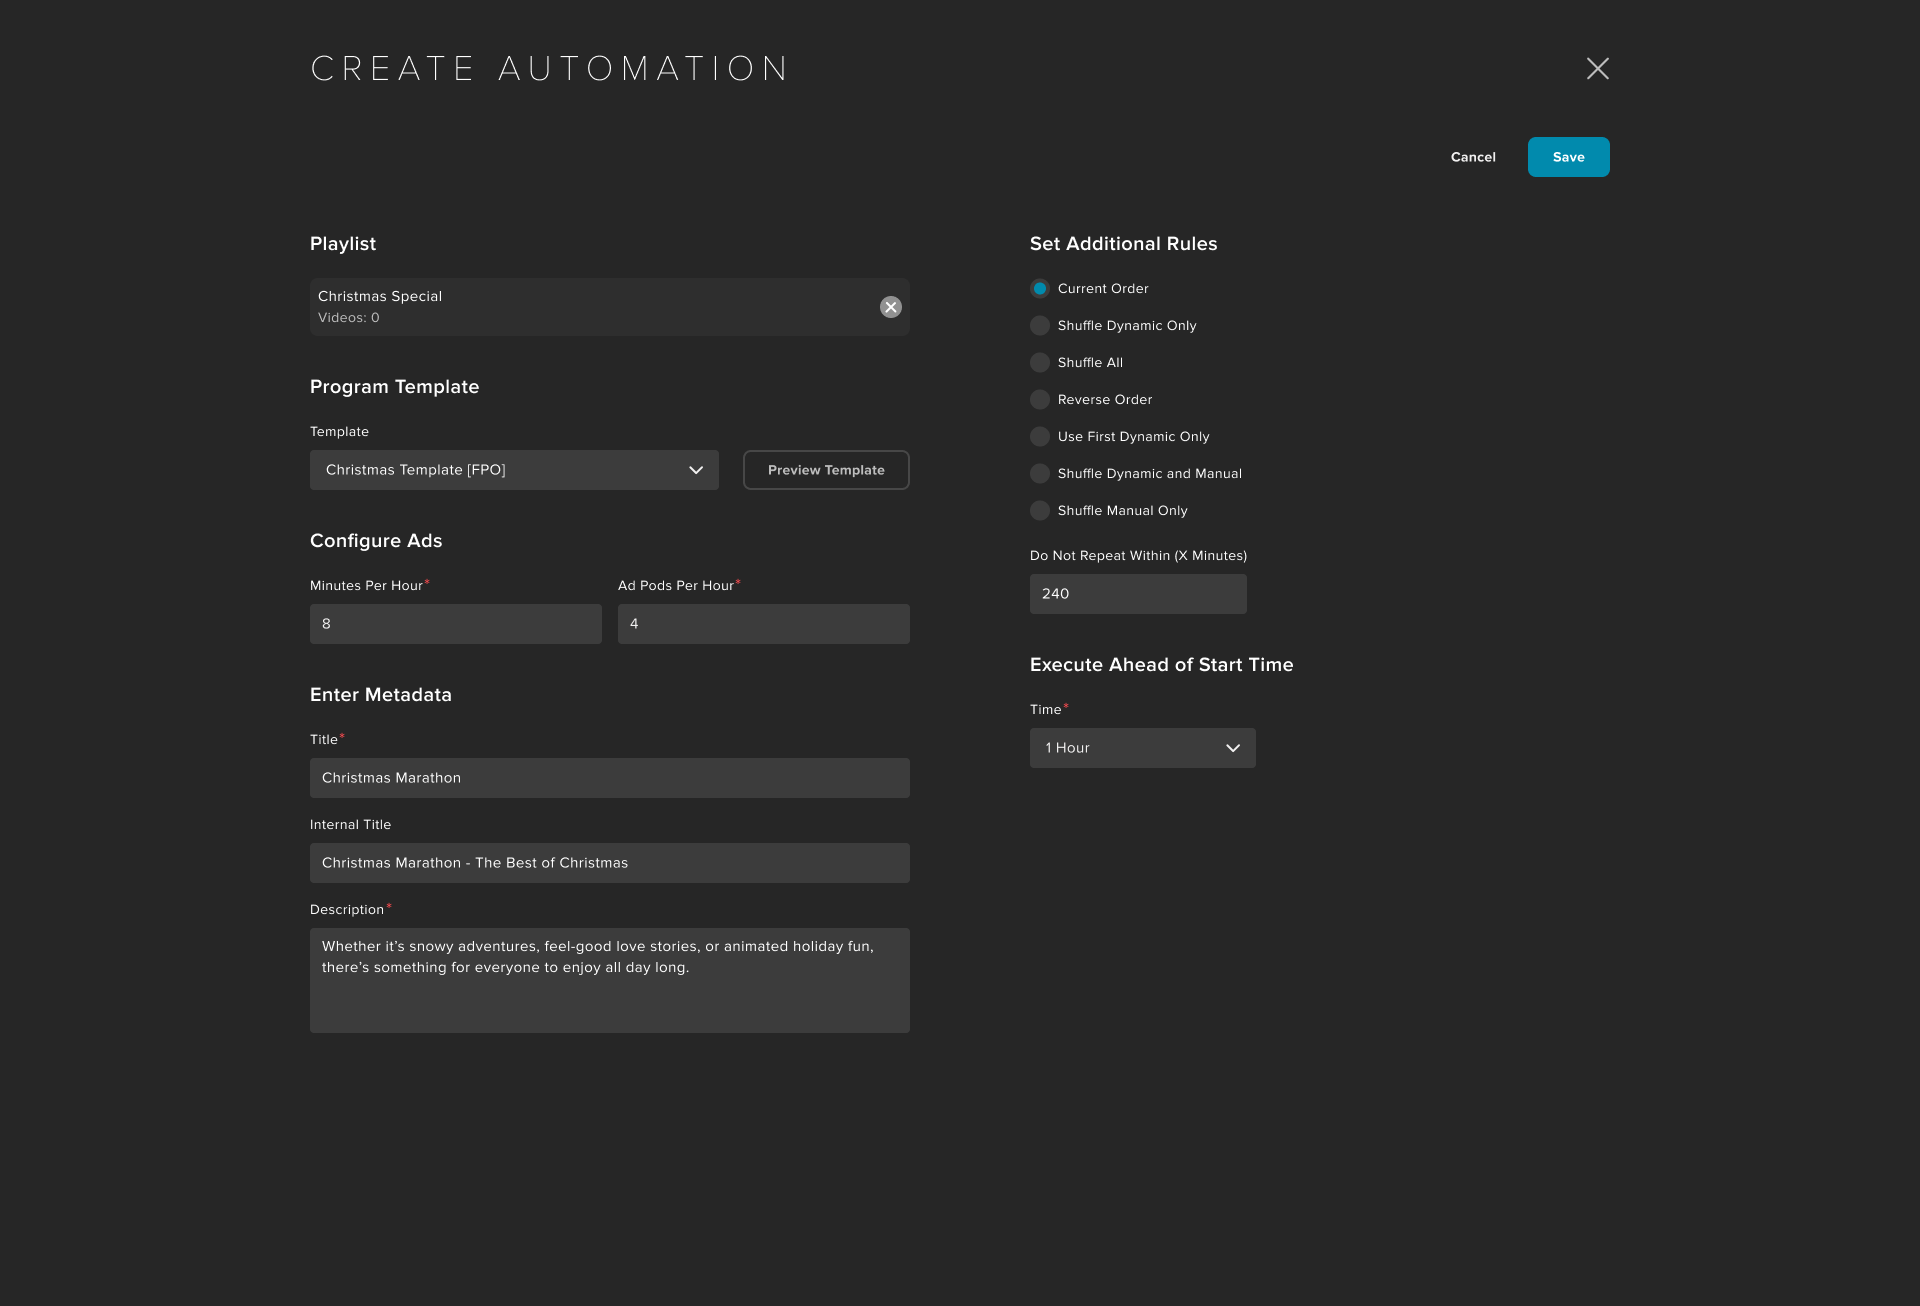
Task: Choose the Reverse Order rule
Action: pos(1040,399)
